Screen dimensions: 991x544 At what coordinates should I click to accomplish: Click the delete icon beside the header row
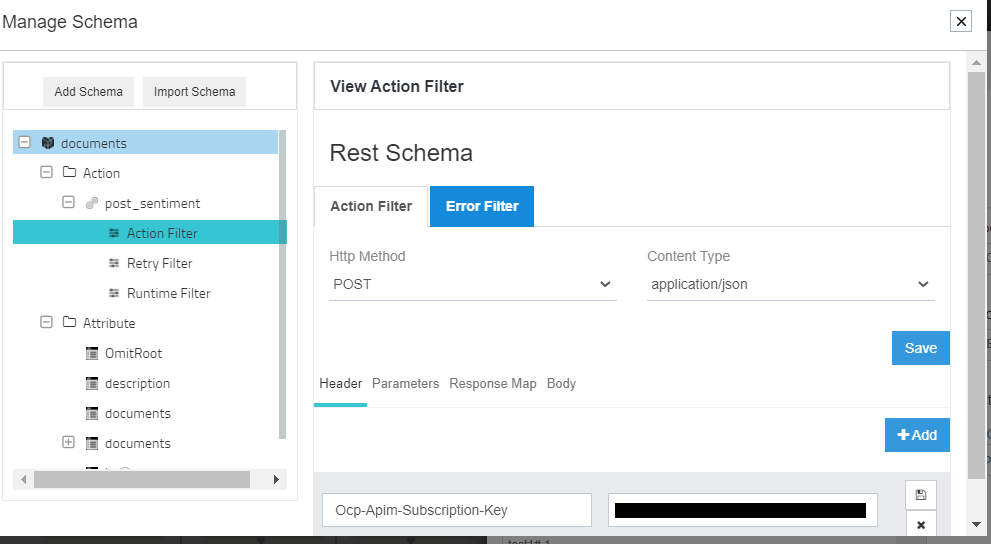[921, 524]
